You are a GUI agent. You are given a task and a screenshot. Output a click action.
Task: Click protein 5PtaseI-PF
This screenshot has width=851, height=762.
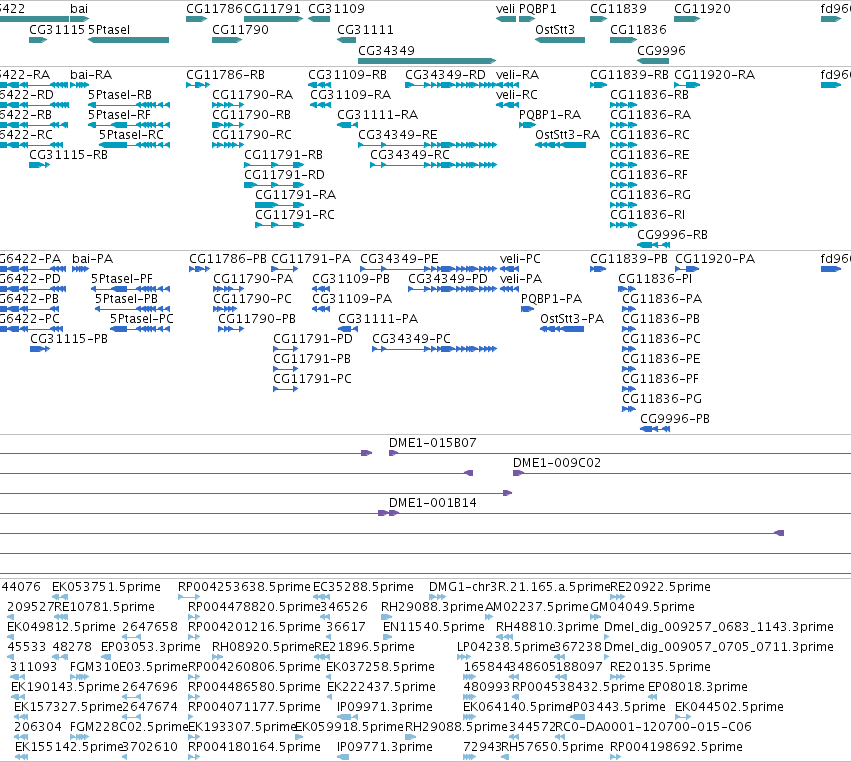point(122,278)
